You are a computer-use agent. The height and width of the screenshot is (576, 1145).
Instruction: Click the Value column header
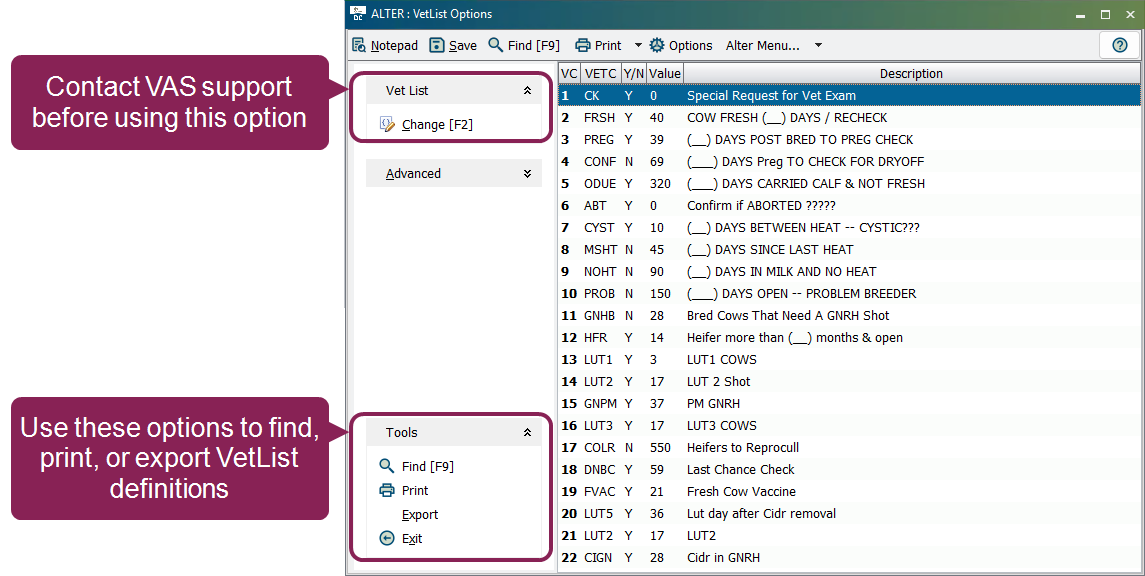[x=664, y=73]
